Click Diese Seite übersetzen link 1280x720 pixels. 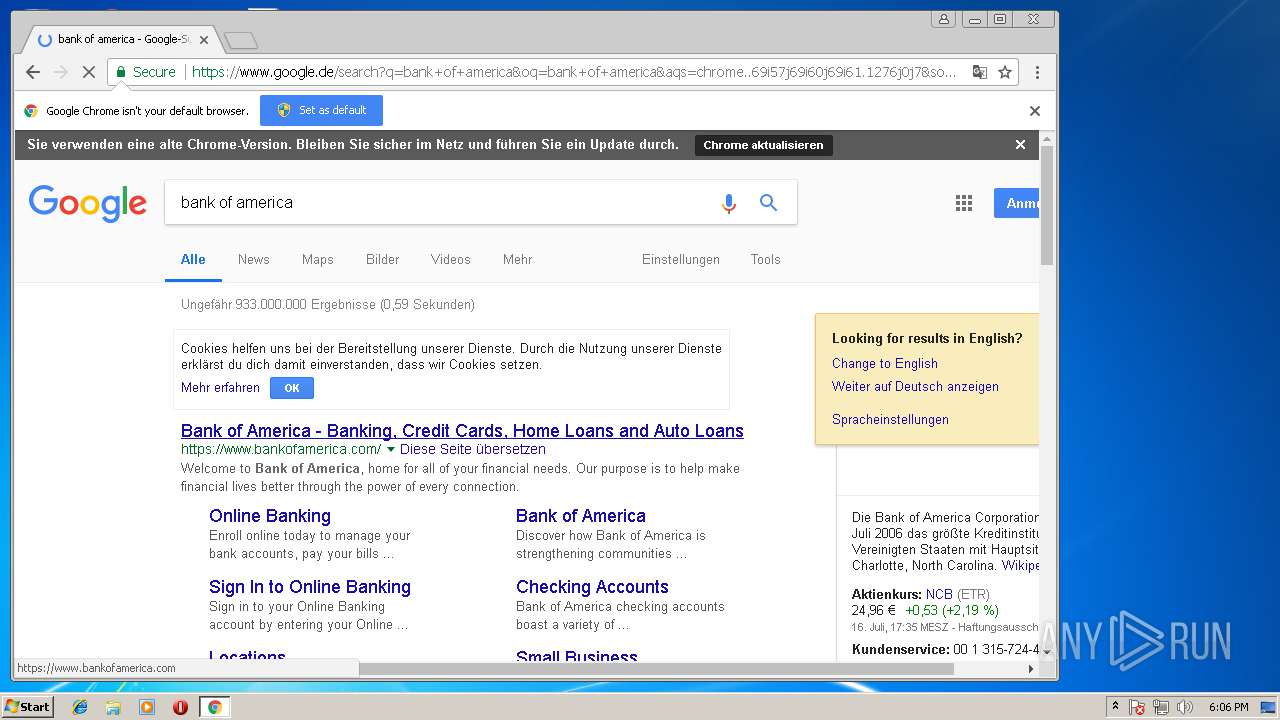coord(473,450)
